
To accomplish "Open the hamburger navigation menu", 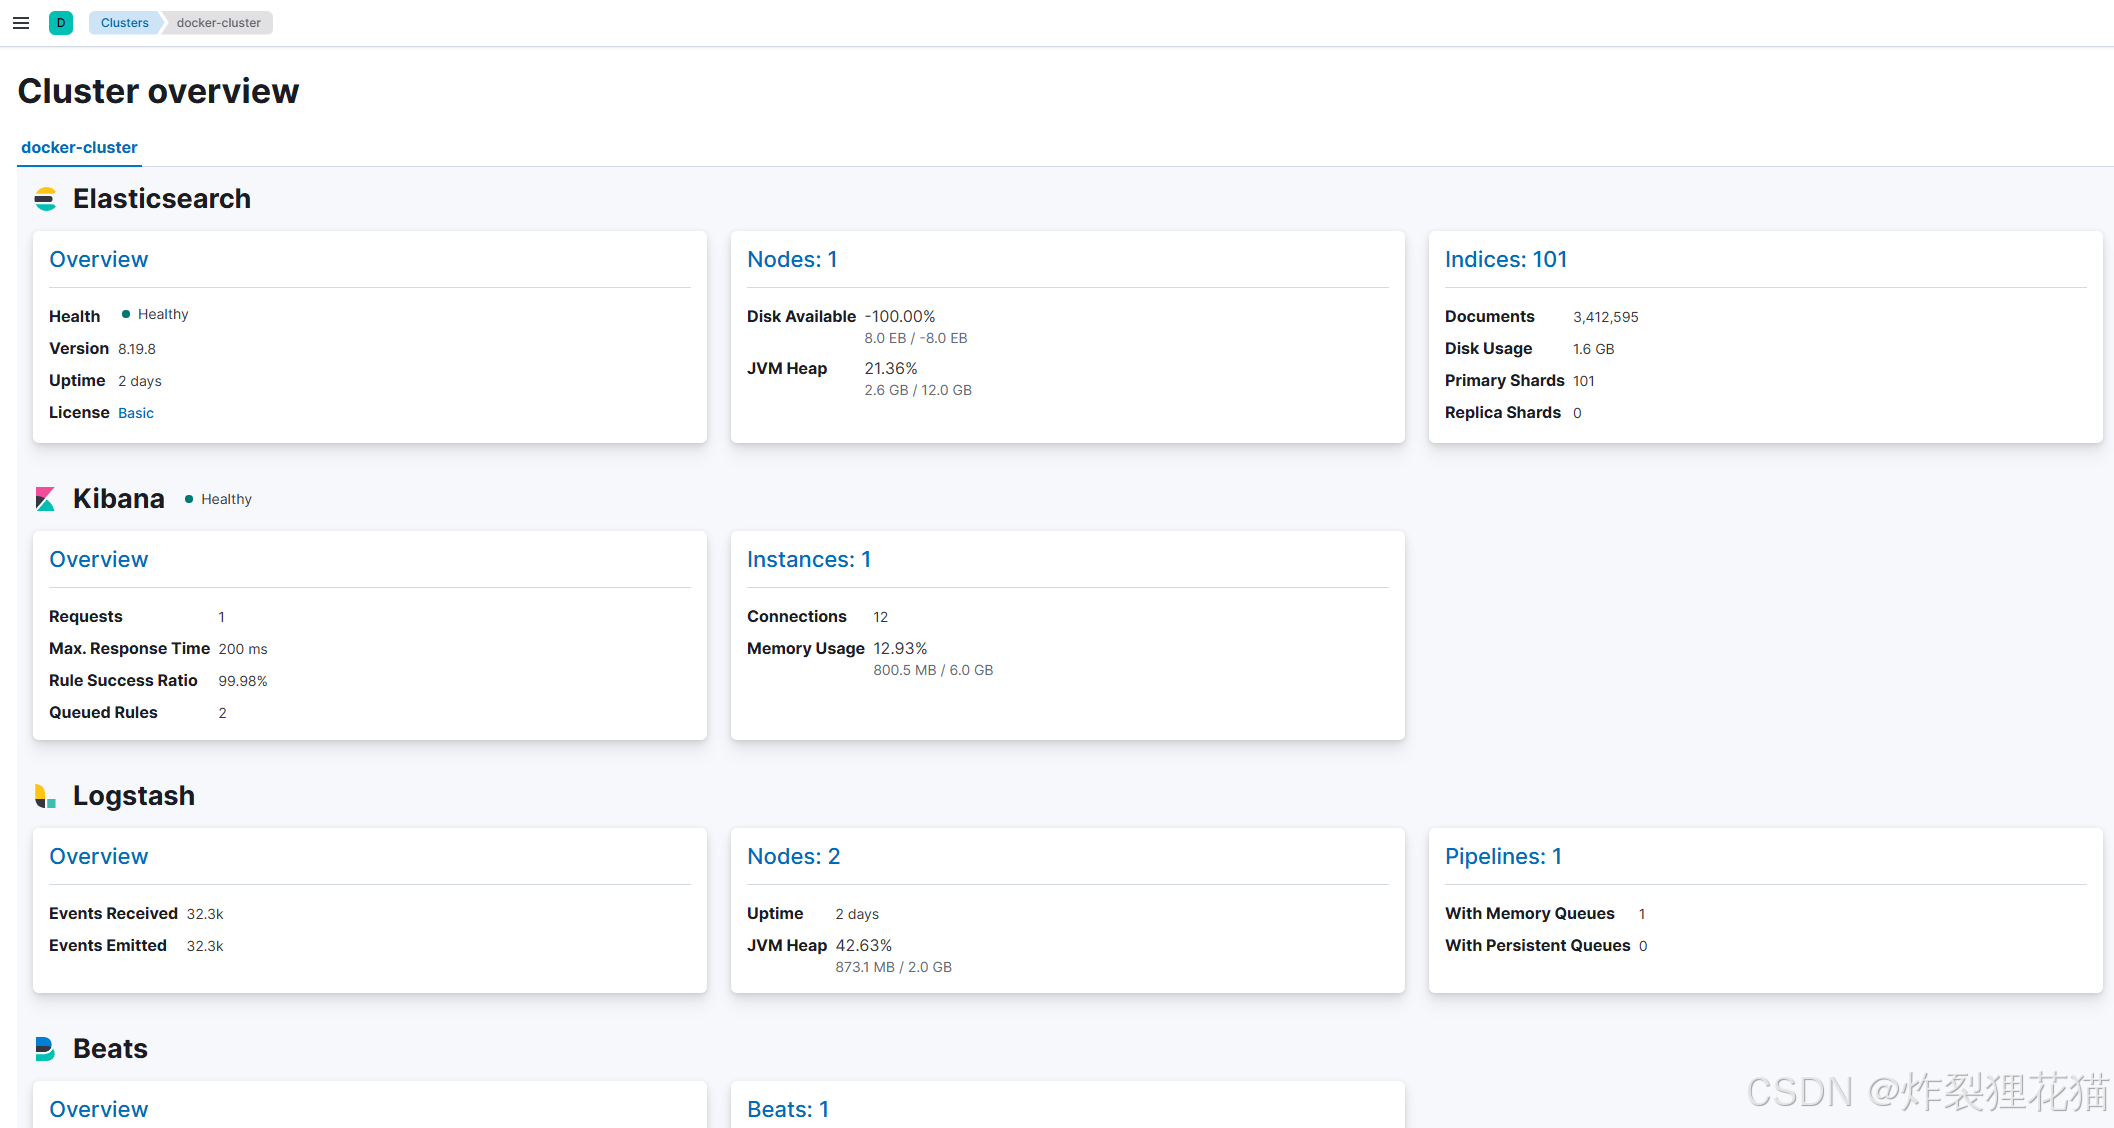I will (x=21, y=23).
